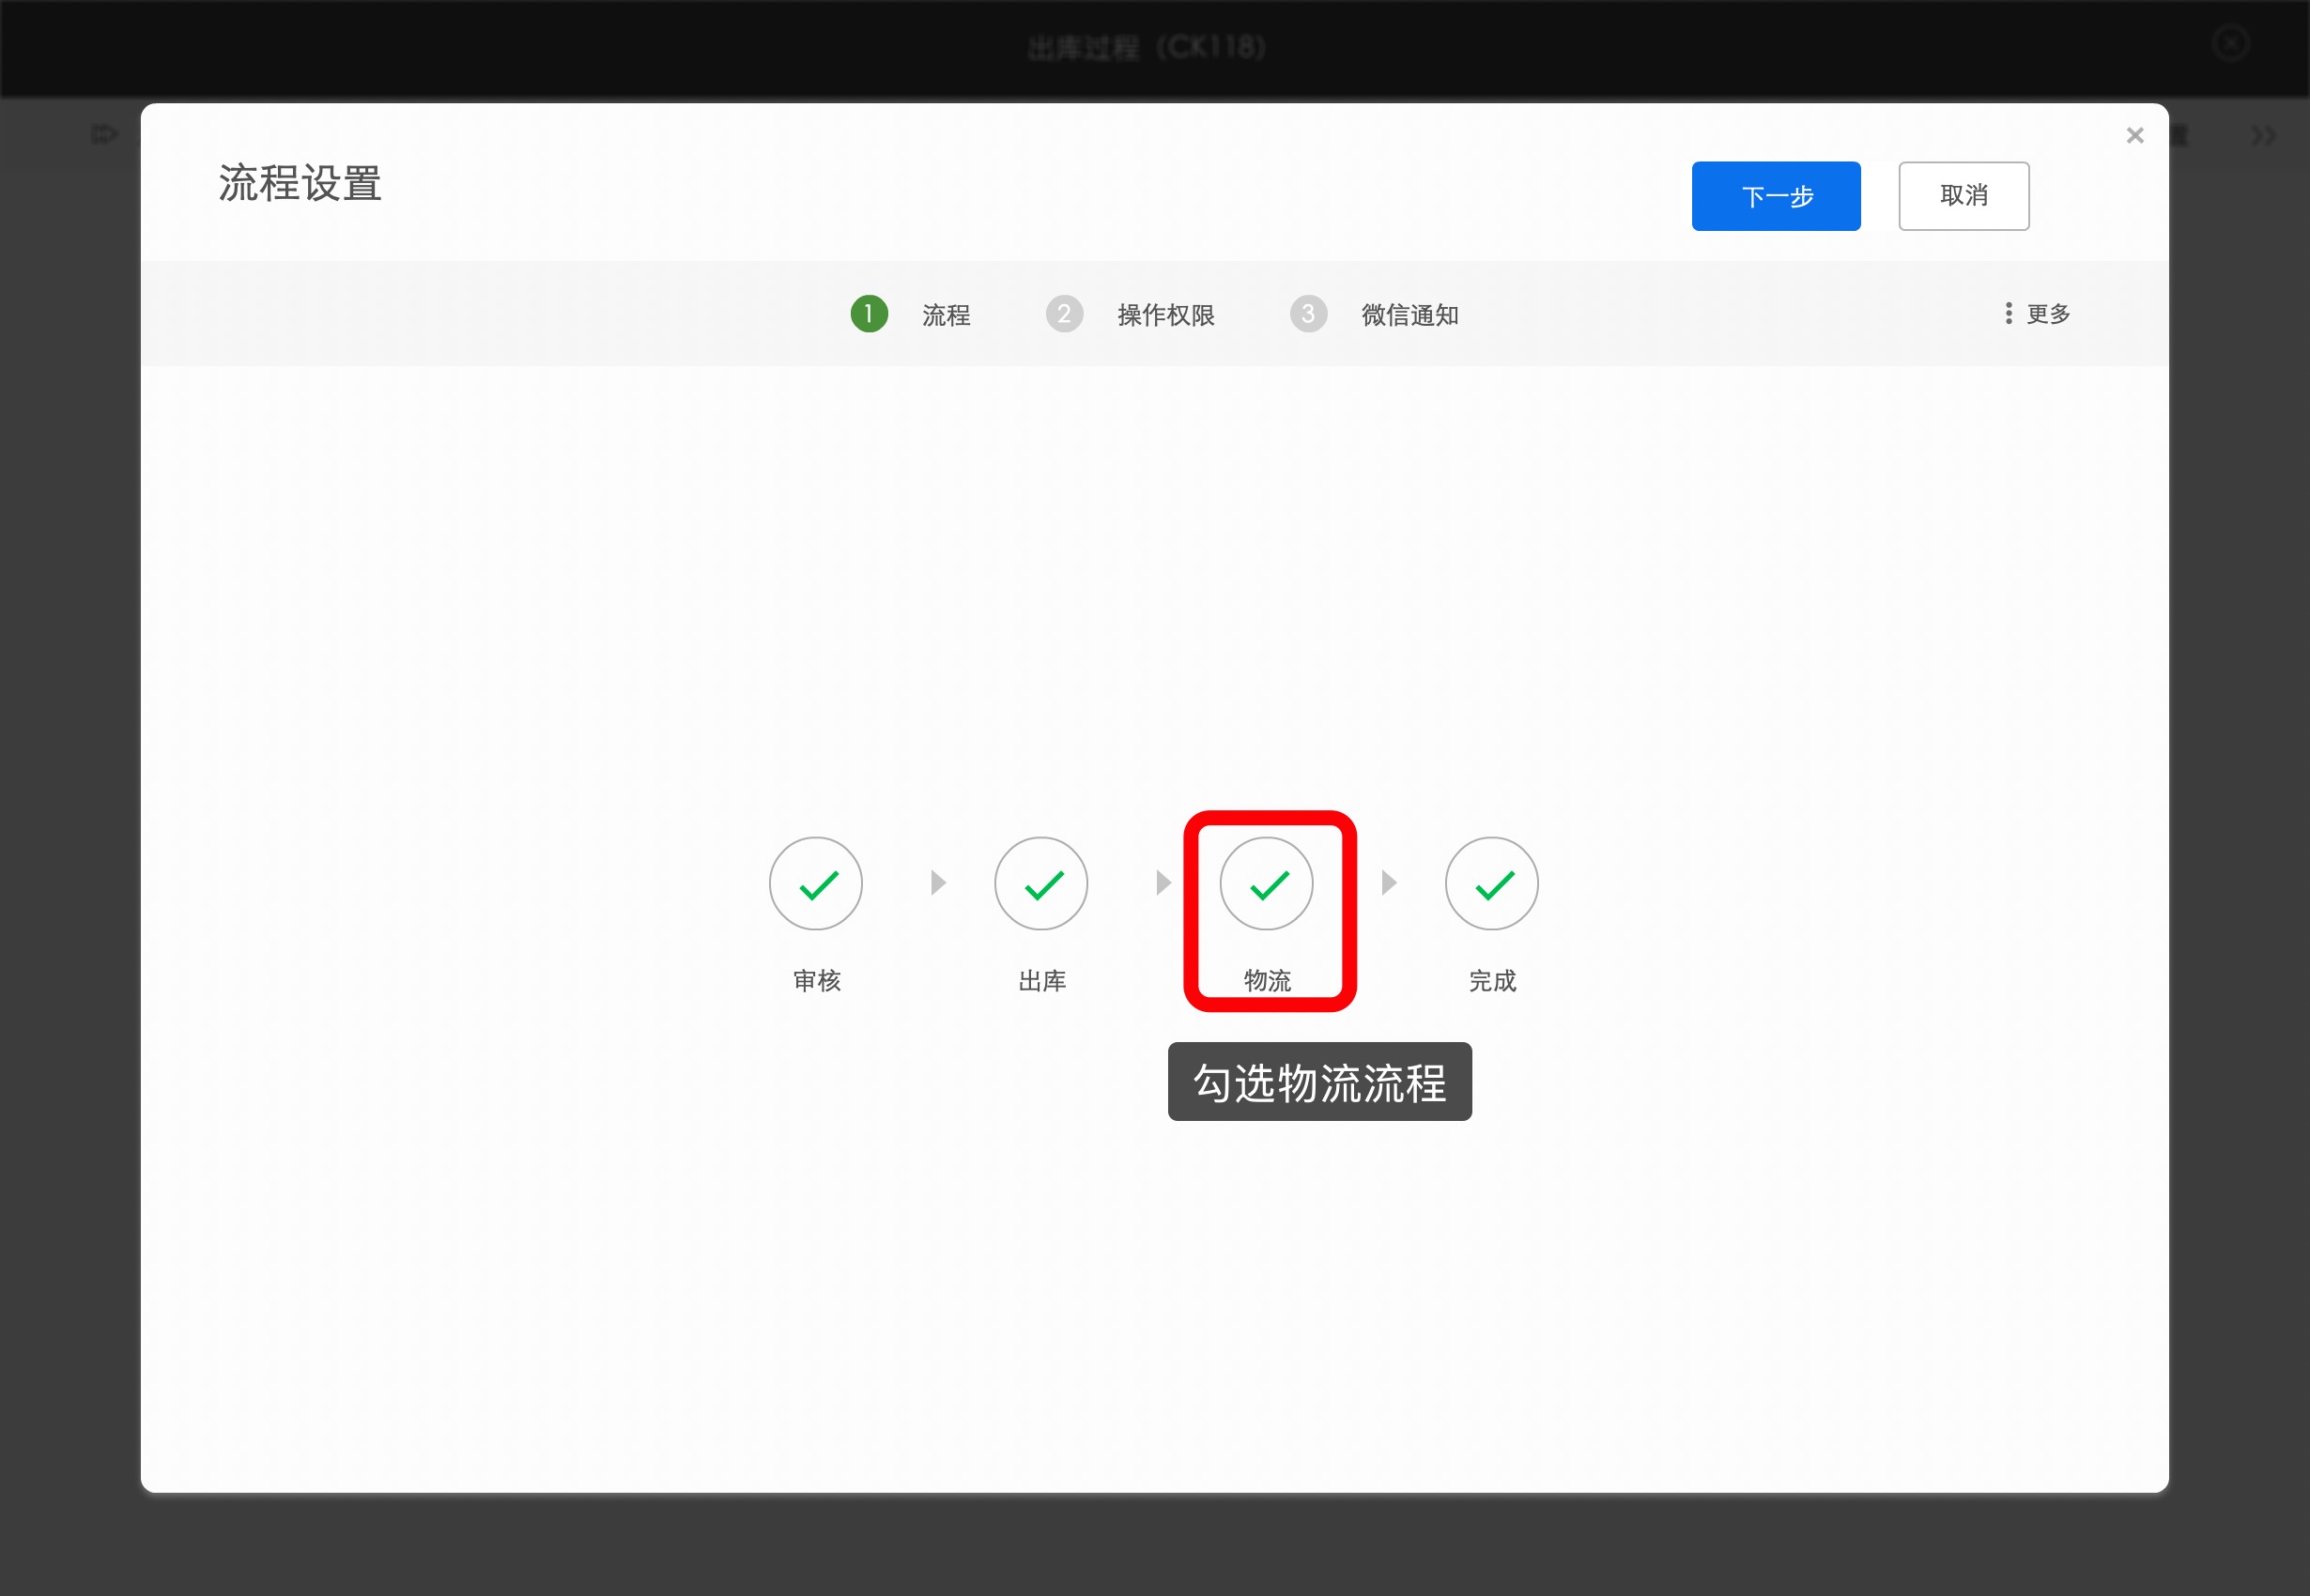Switch to the 微信通知 step label
The height and width of the screenshot is (1596, 2310).
tap(1410, 315)
